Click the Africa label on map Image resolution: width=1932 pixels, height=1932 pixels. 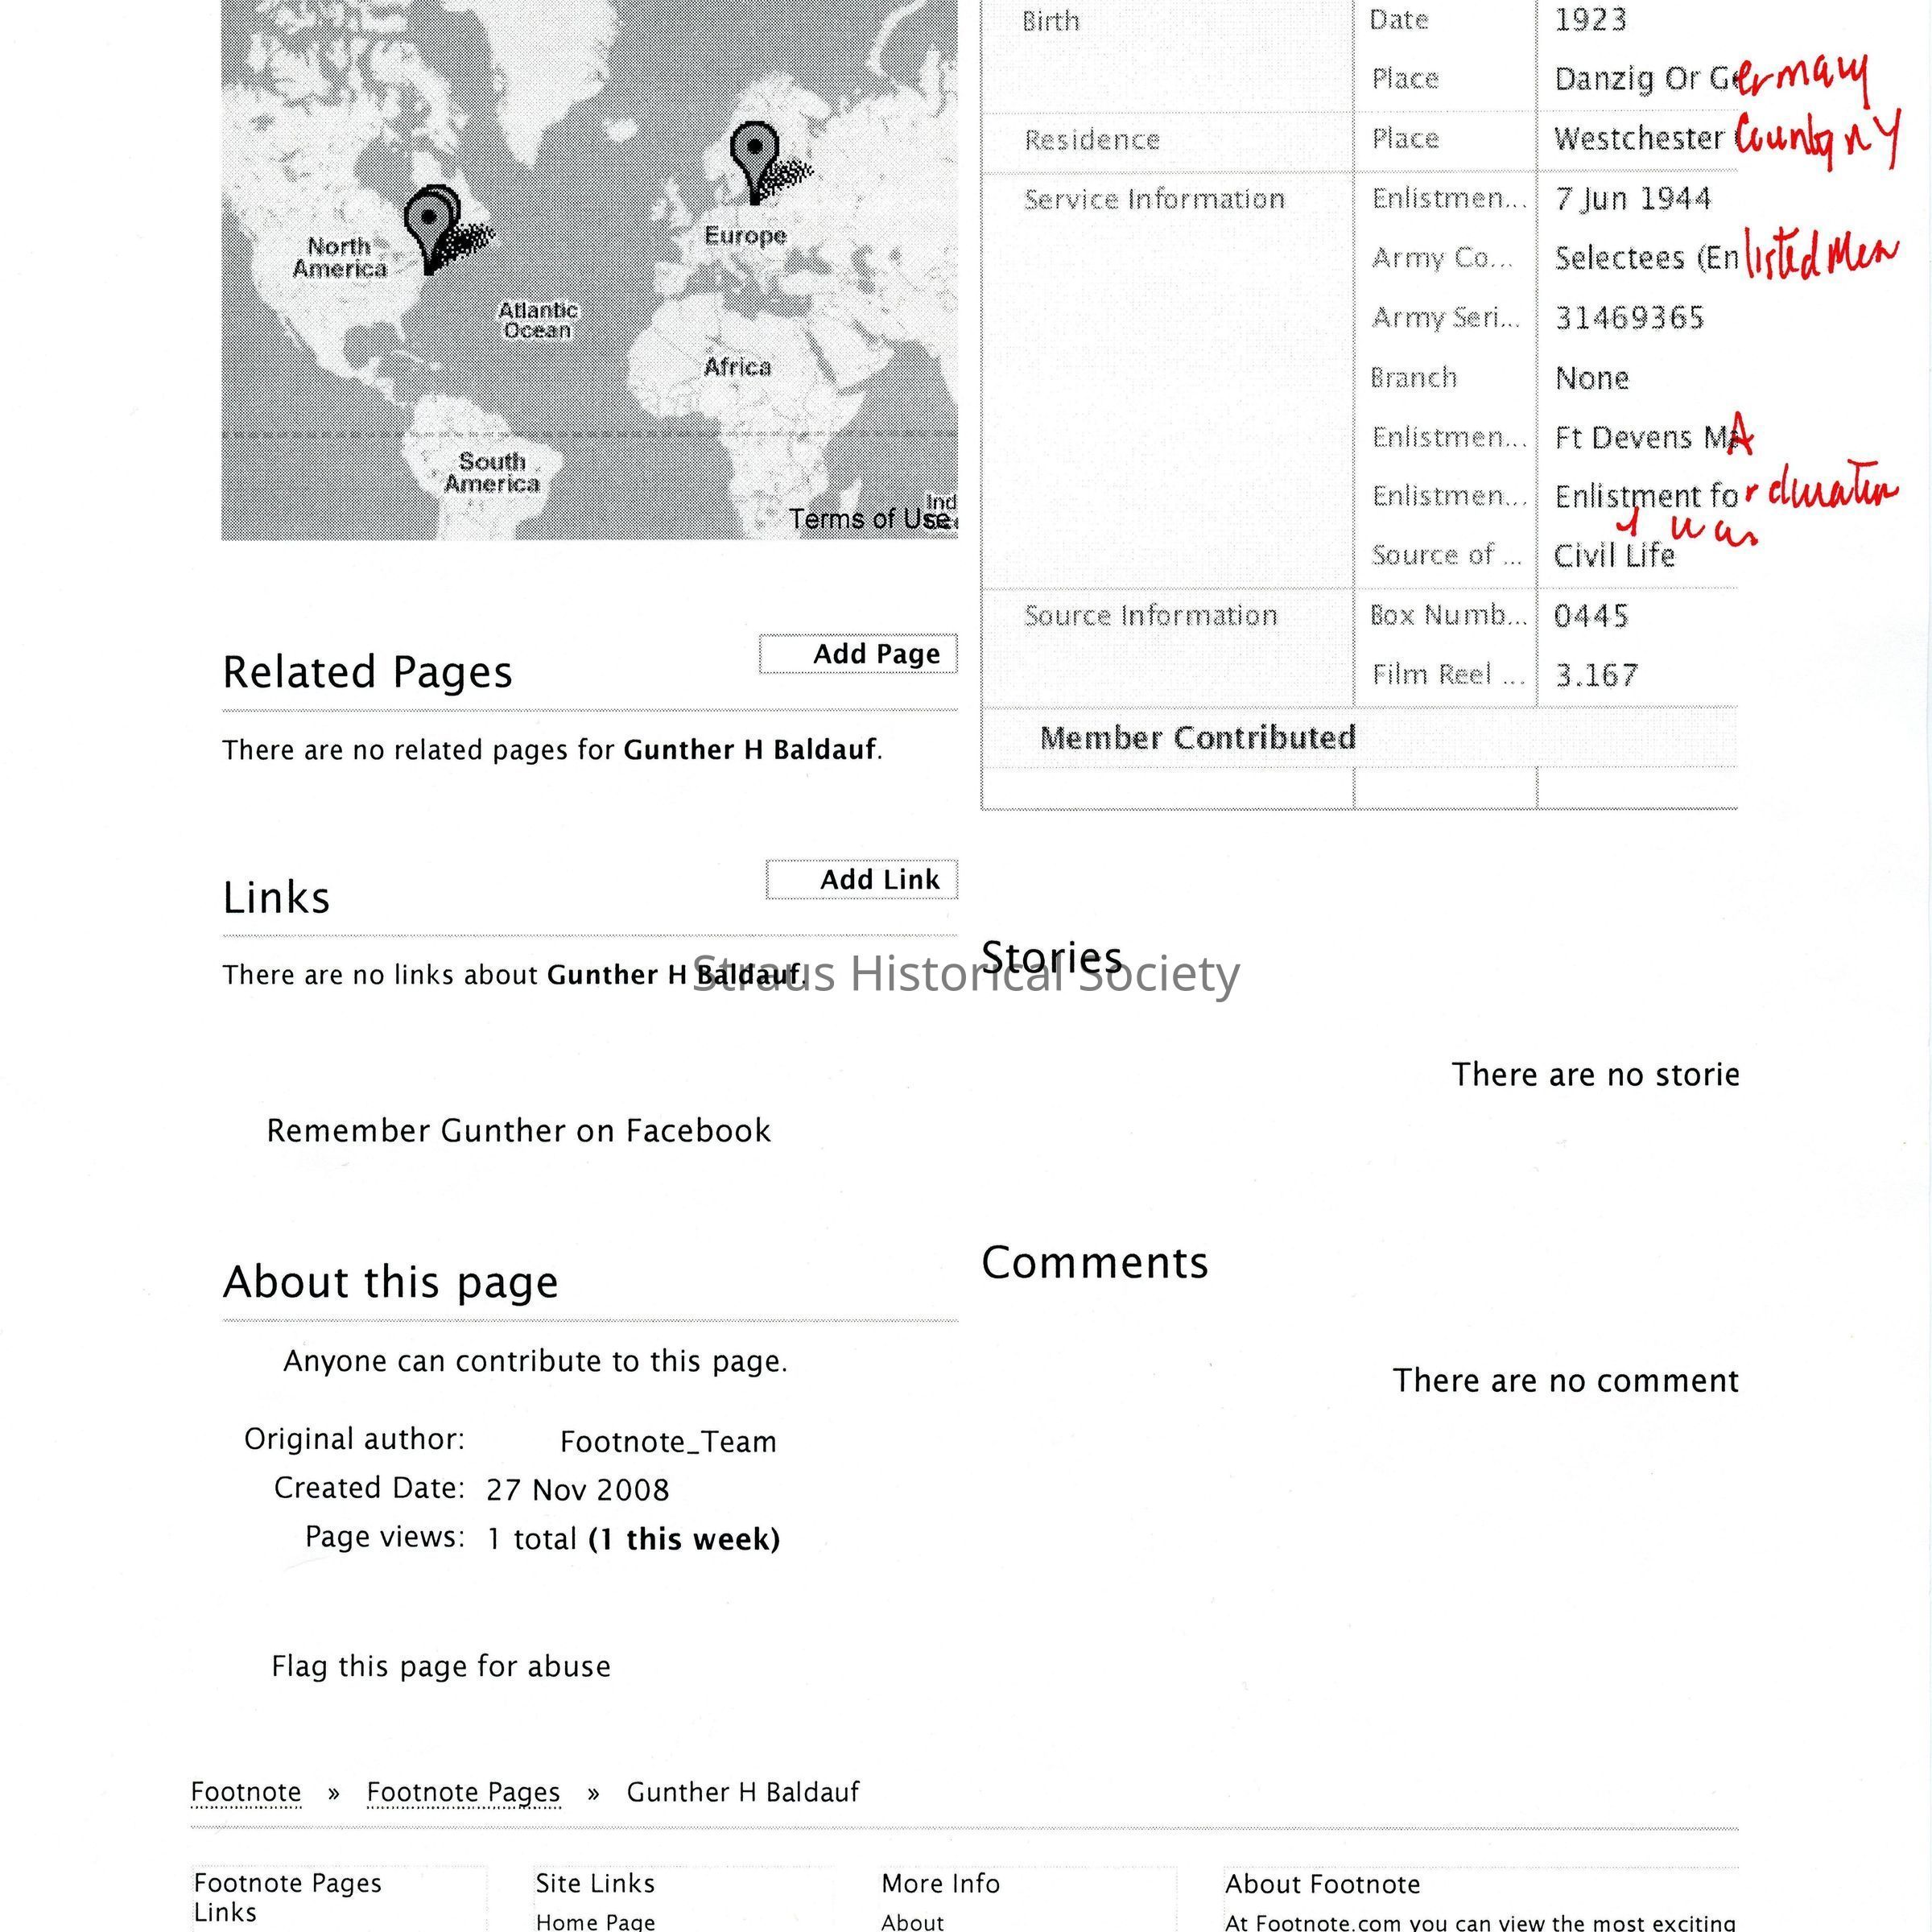pyautogui.click(x=737, y=367)
